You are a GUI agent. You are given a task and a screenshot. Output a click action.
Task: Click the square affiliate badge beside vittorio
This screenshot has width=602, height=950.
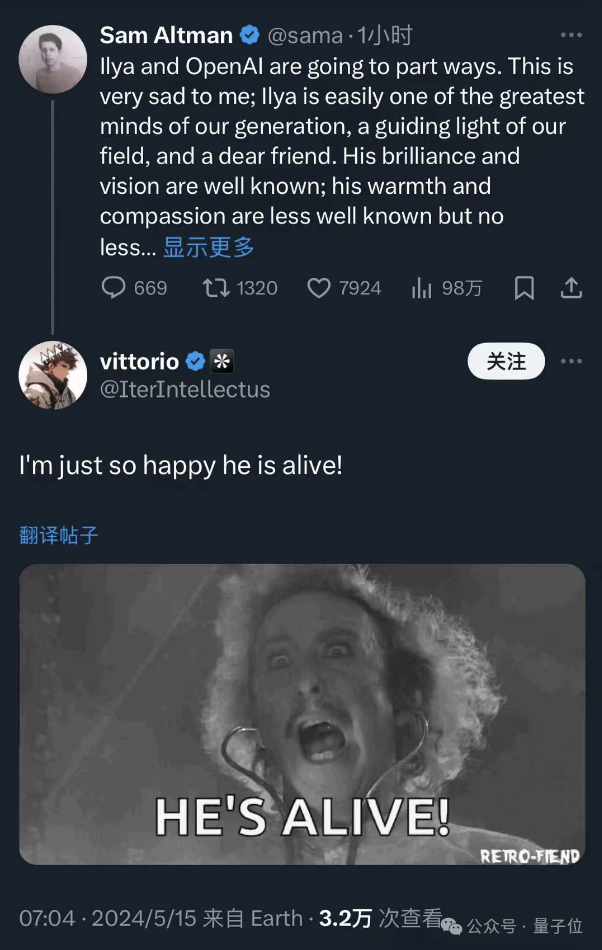[x=221, y=362]
